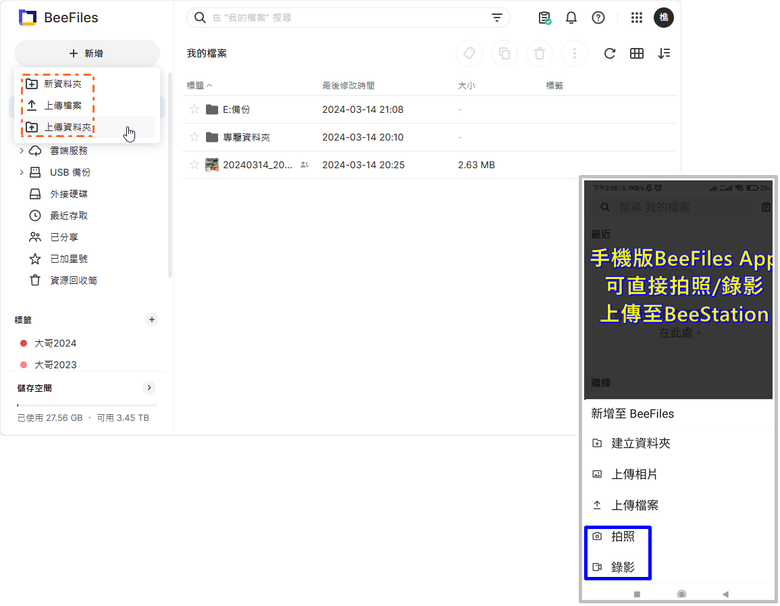Star the 專屬資料夾 folder
The image size is (780, 606).
pyautogui.click(x=195, y=137)
